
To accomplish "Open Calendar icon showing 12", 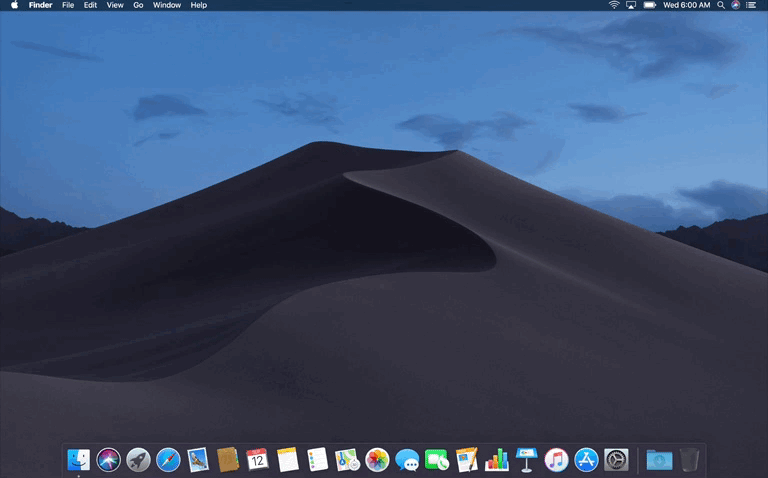I will [x=258, y=460].
